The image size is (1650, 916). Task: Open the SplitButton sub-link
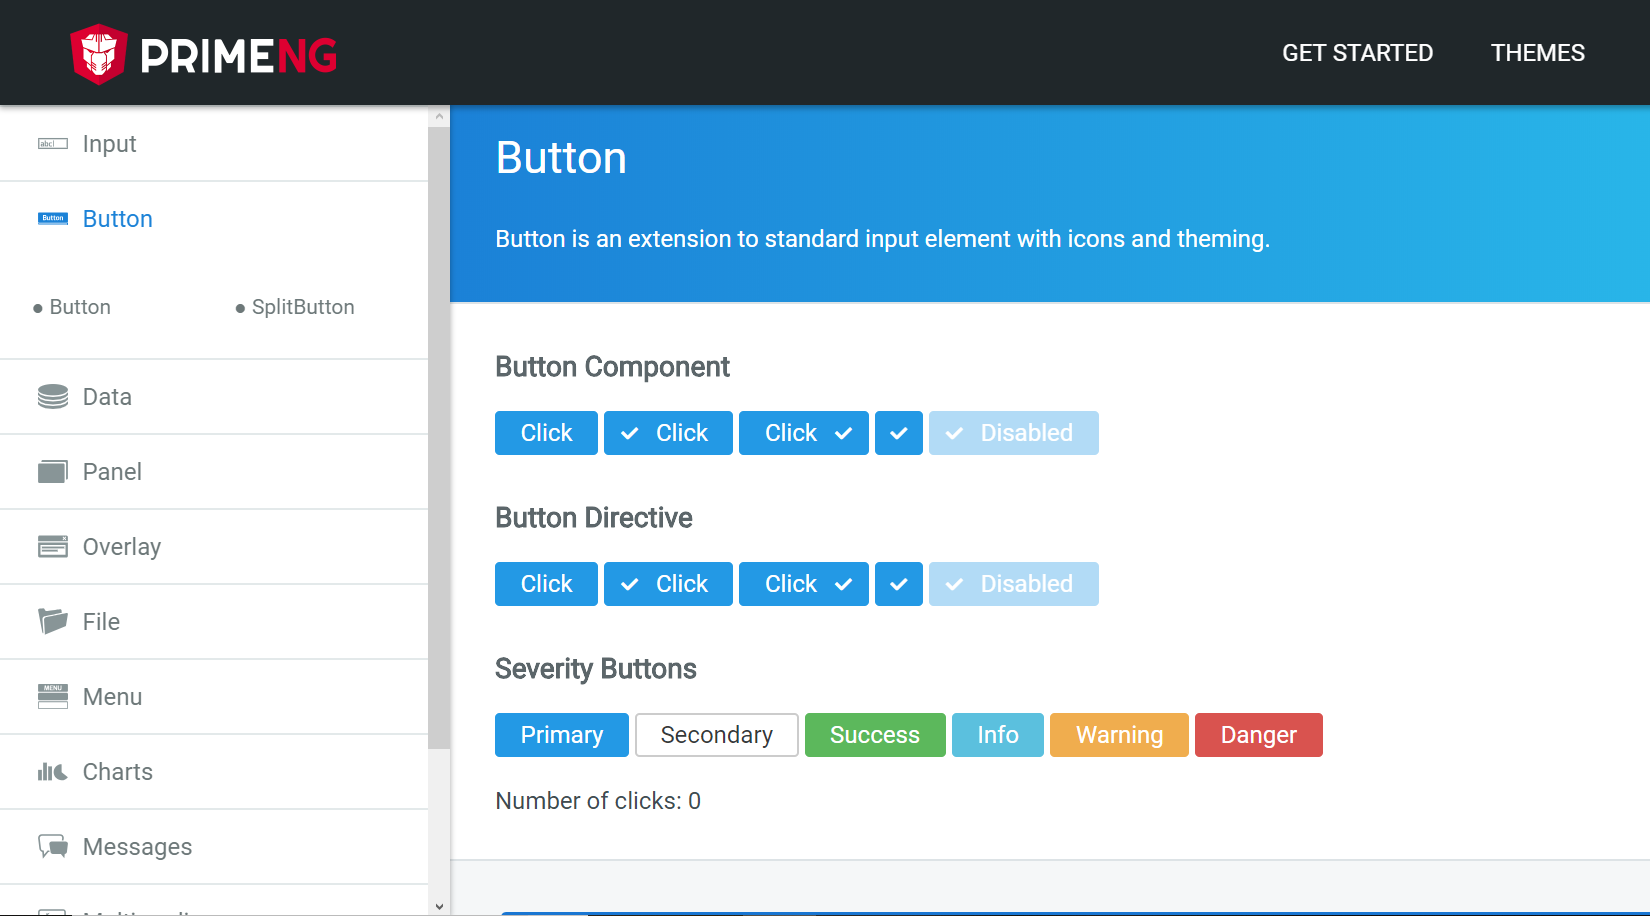[x=302, y=307]
